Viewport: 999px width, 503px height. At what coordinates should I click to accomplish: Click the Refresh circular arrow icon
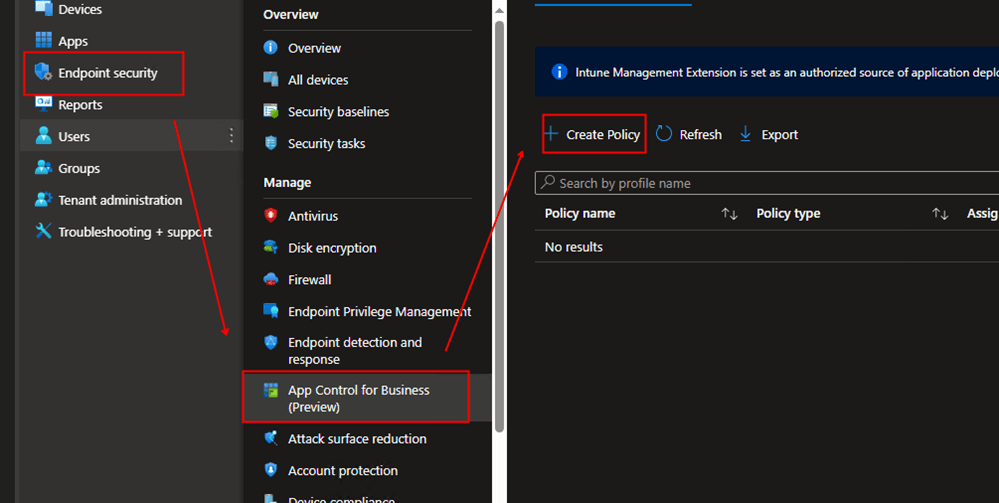pos(664,133)
